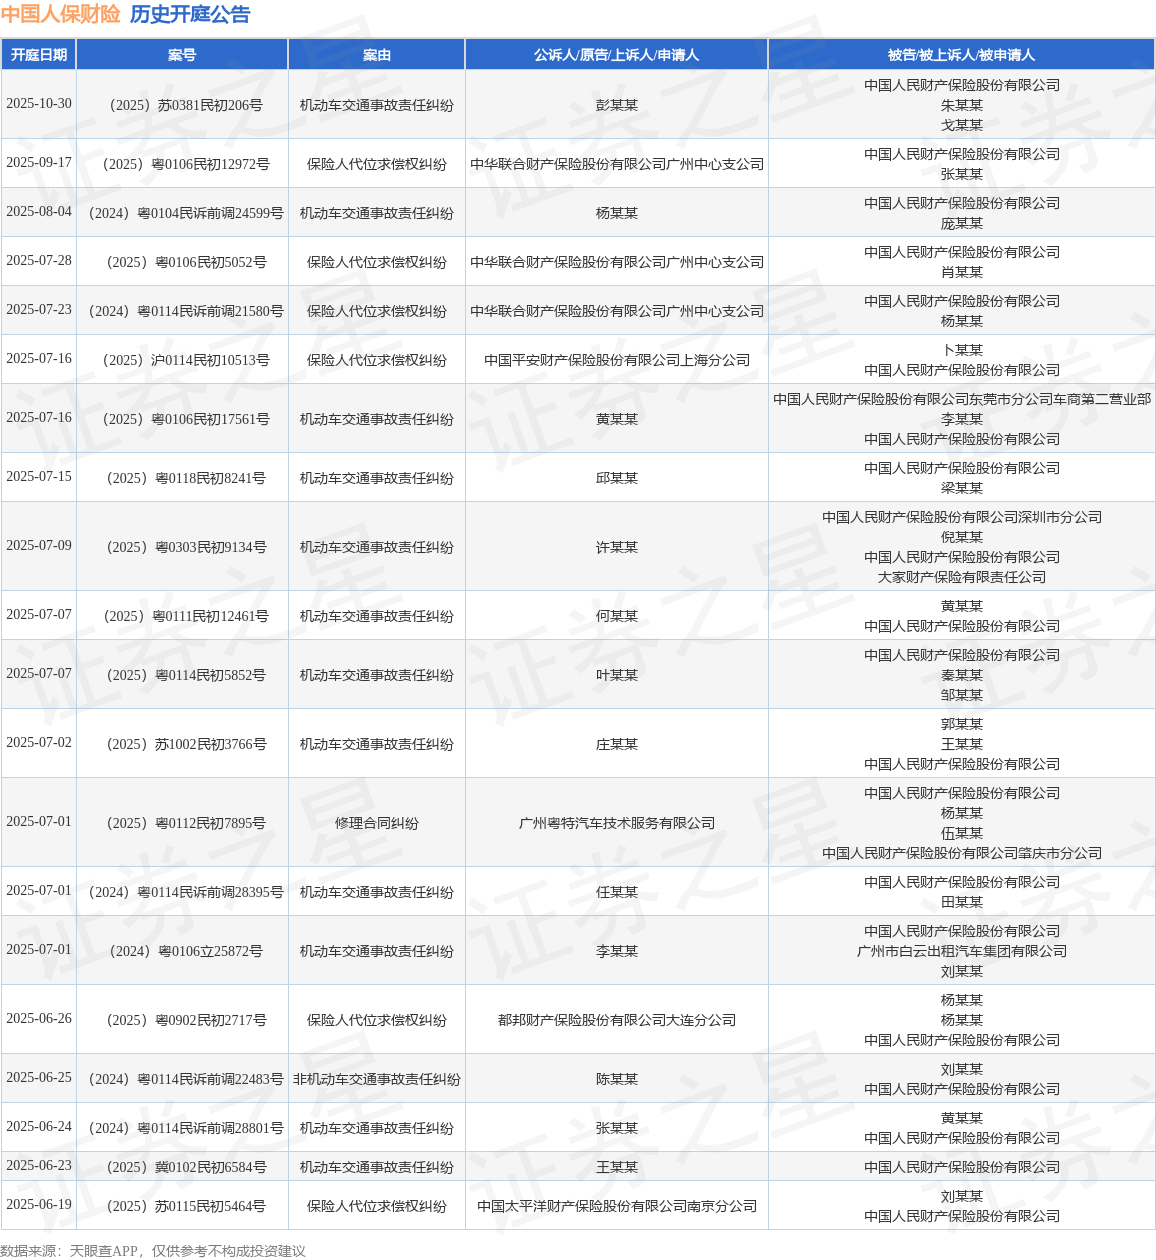Click defendant 卜某某
Image resolution: width=1156 pixels, height=1260 pixels.
(962, 350)
